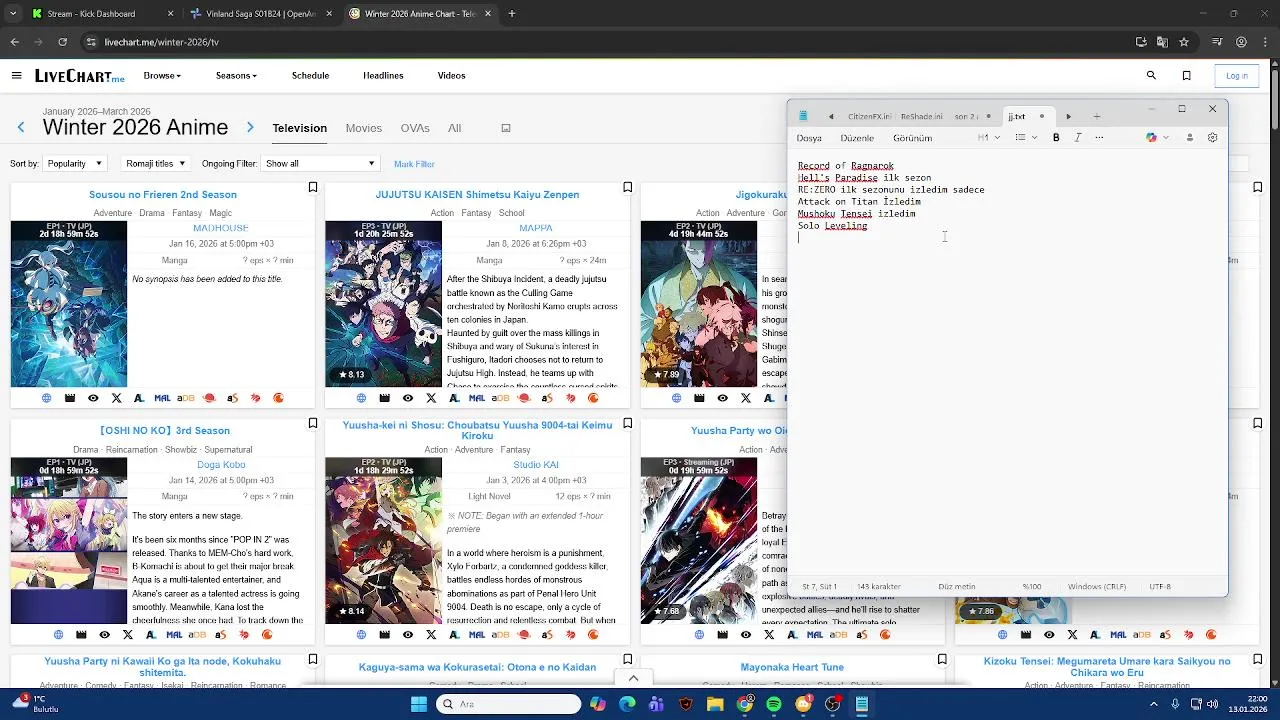Open the Headlines link

coord(383,76)
